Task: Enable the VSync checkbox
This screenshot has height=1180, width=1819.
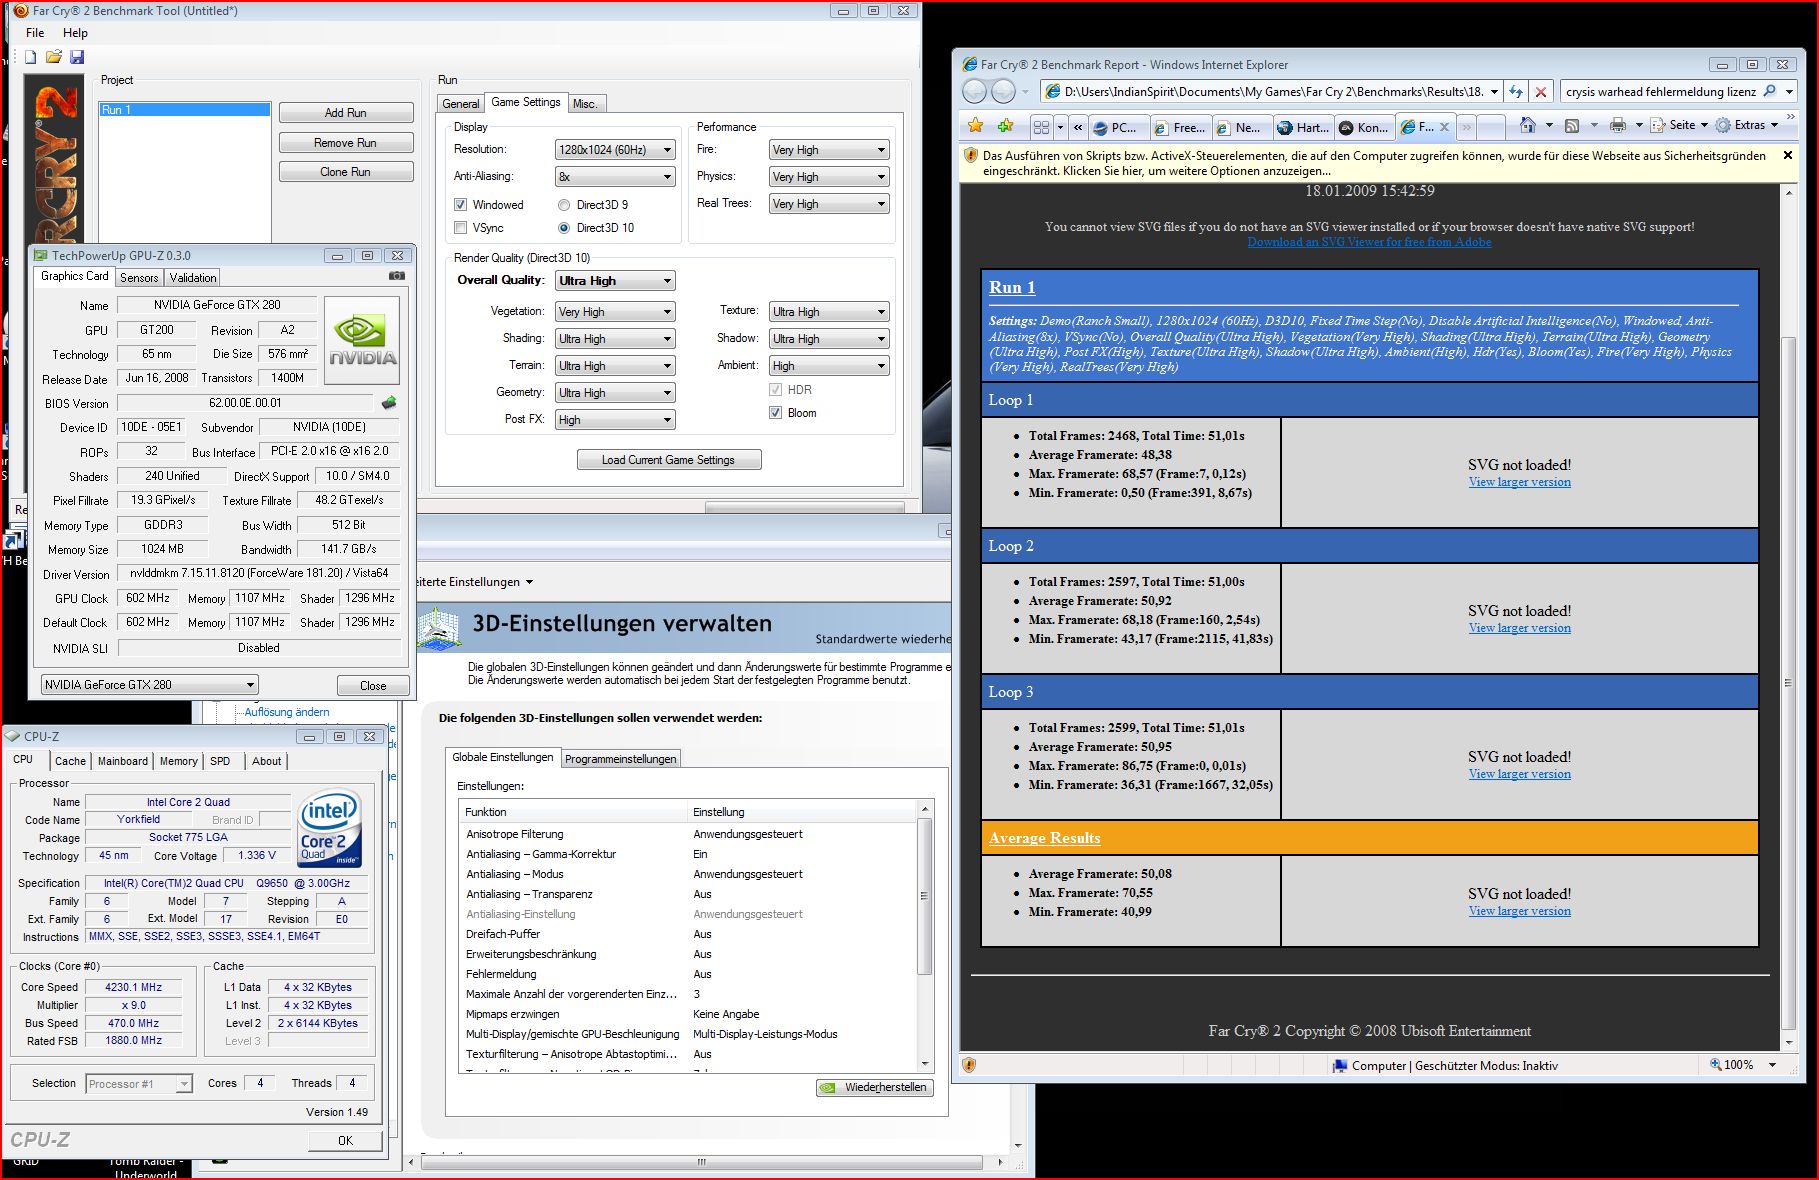Action: (461, 228)
